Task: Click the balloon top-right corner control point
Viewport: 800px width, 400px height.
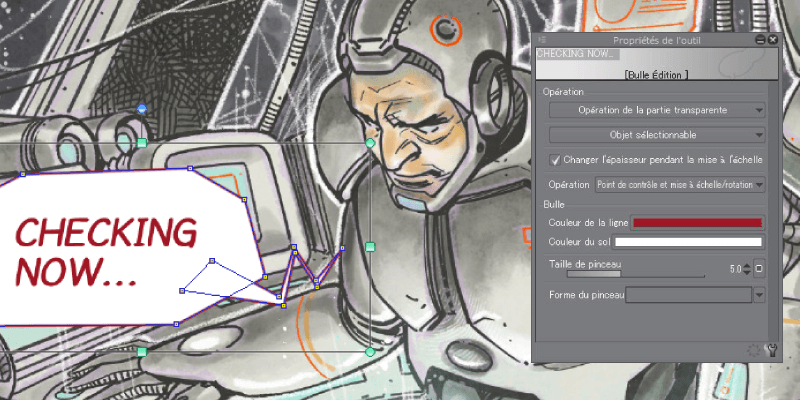Action: (x=190, y=168)
